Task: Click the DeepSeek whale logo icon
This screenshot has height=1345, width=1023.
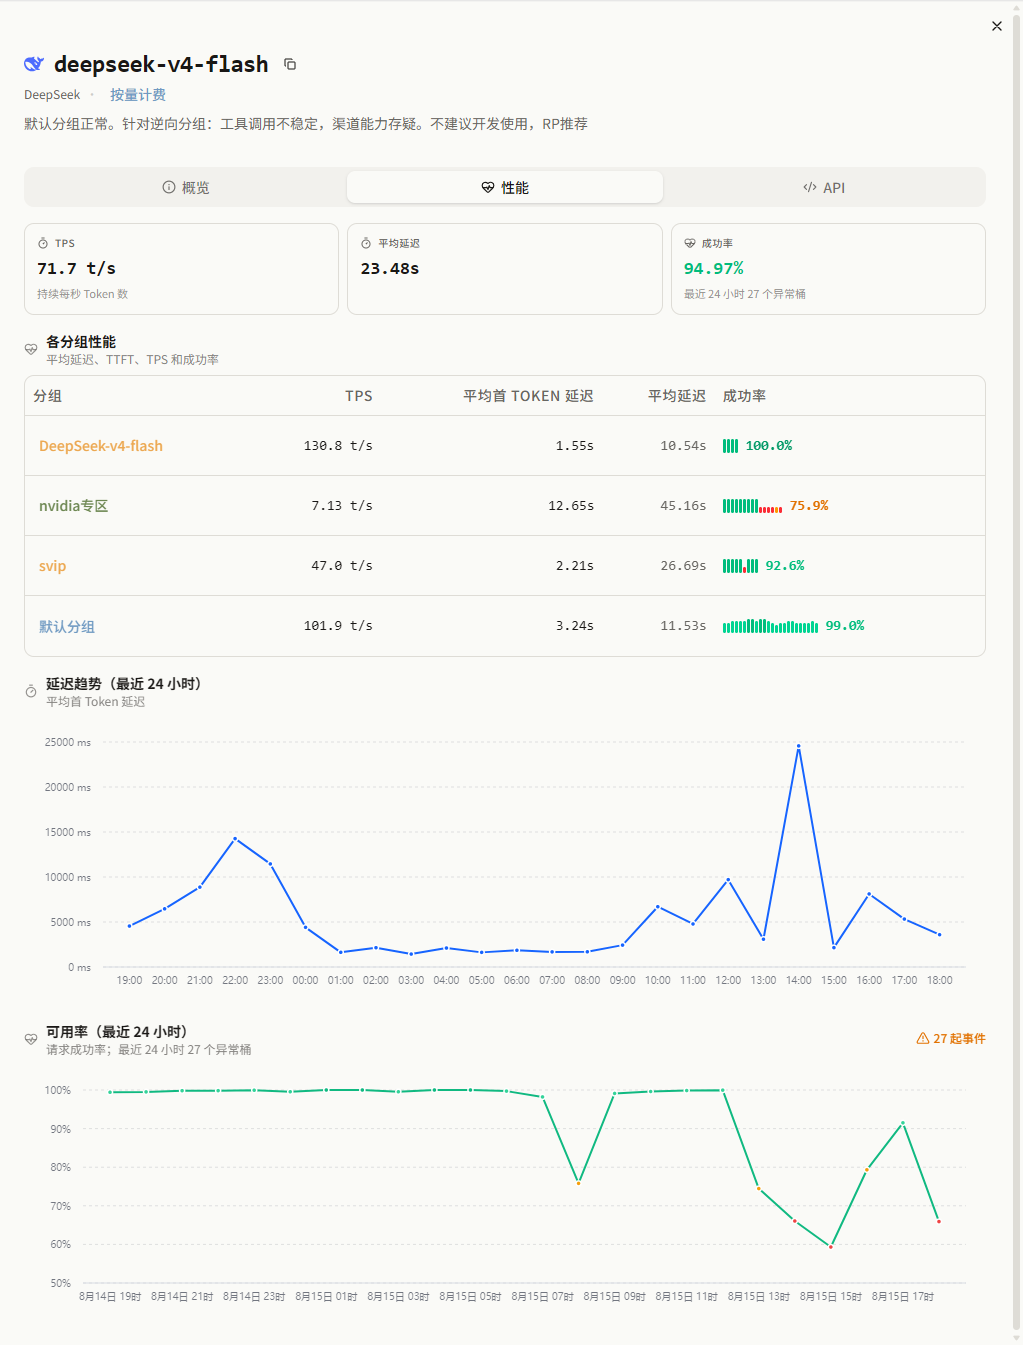Action: click(x=34, y=64)
